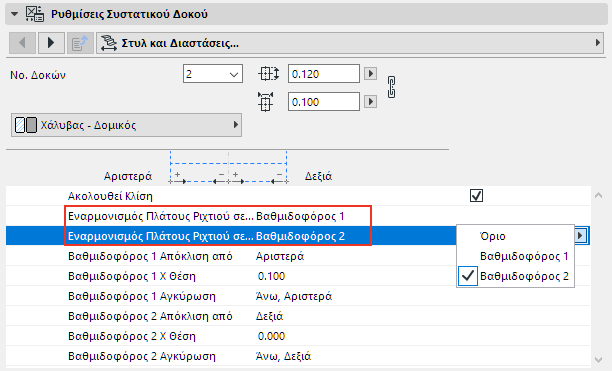Click the page list icon button
Viewport: 612px width, 371px height.
click(x=80, y=43)
